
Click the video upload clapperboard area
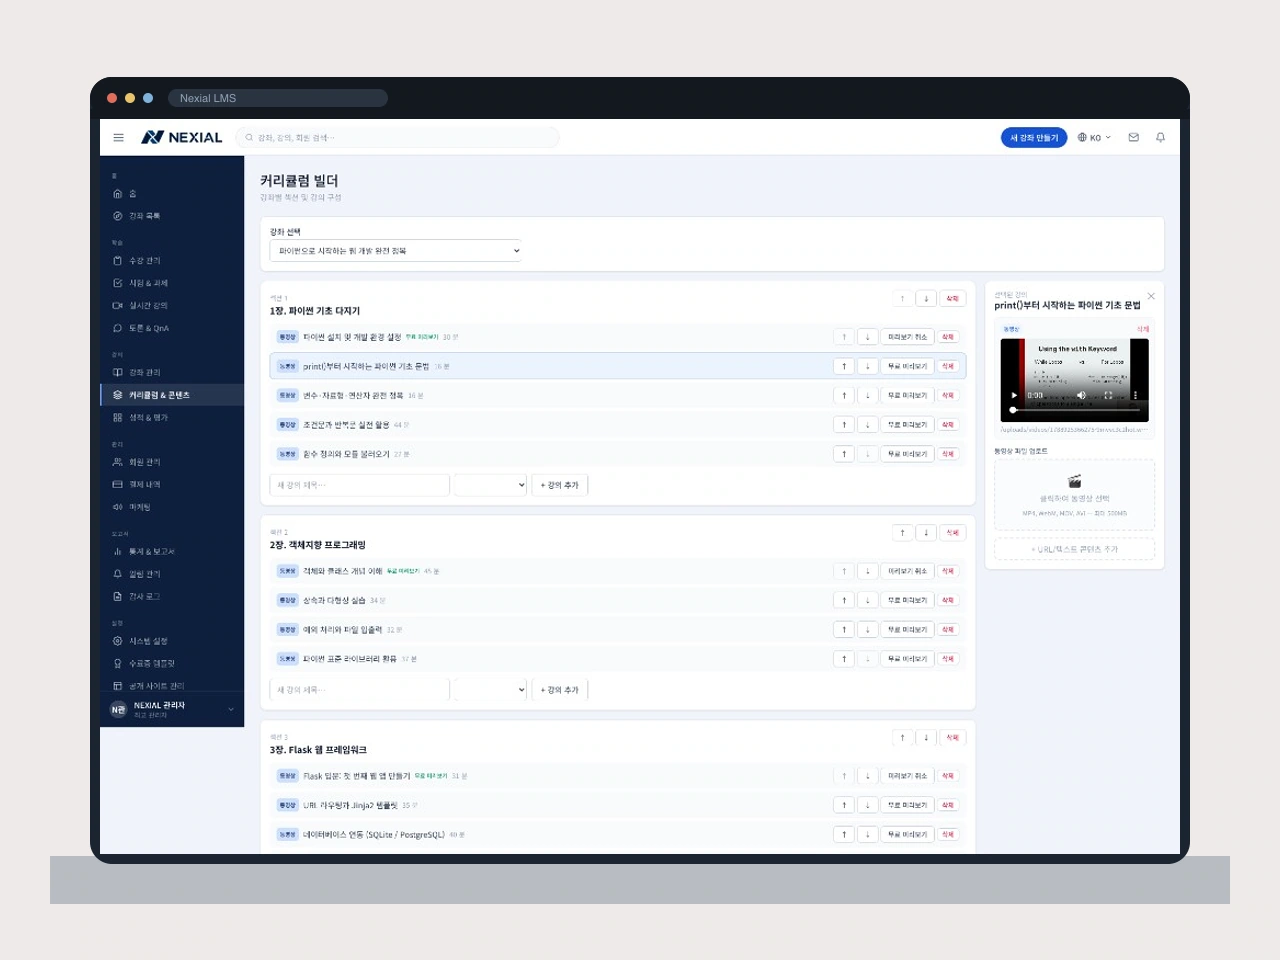pyautogui.click(x=1075, y=495)
